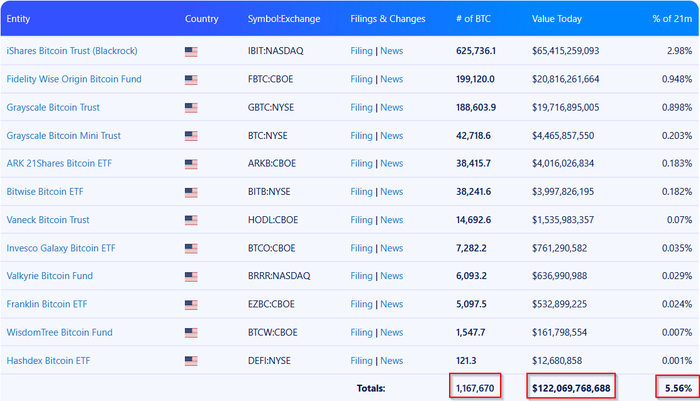This screenshot has height=401, width=700.
Task: Click US flag in Hashdex Bitcoin ETF row
Action: coord(191,360)
